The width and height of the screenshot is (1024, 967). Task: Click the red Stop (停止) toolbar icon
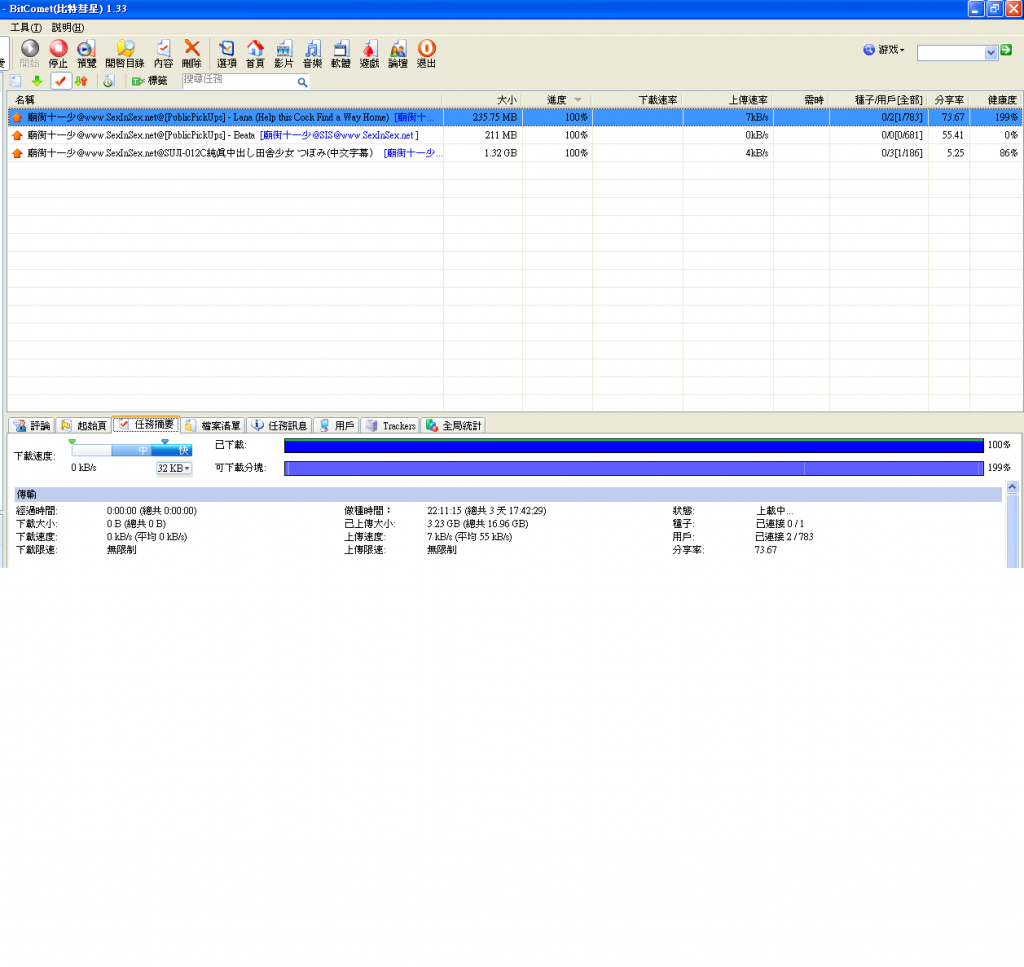click(58, 48)
